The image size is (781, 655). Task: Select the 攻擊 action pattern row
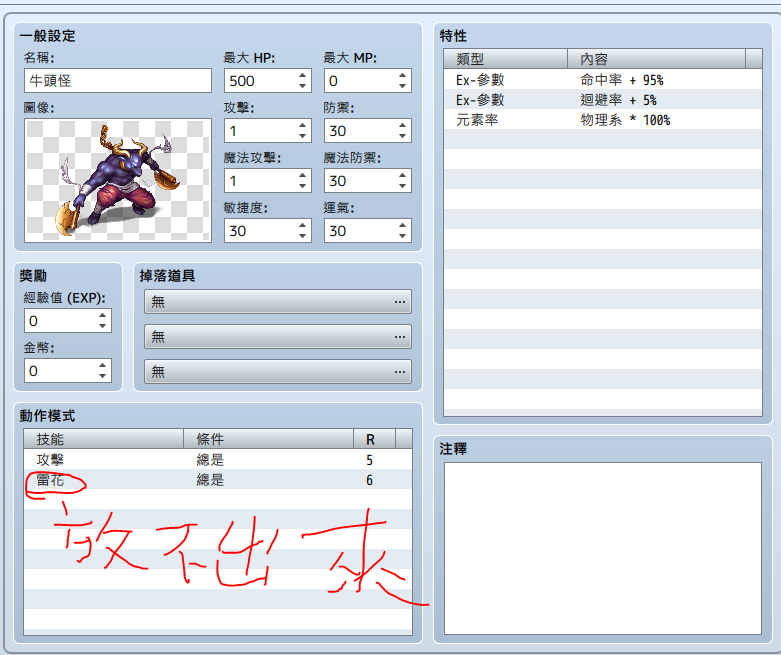click(x=218, y=459)
